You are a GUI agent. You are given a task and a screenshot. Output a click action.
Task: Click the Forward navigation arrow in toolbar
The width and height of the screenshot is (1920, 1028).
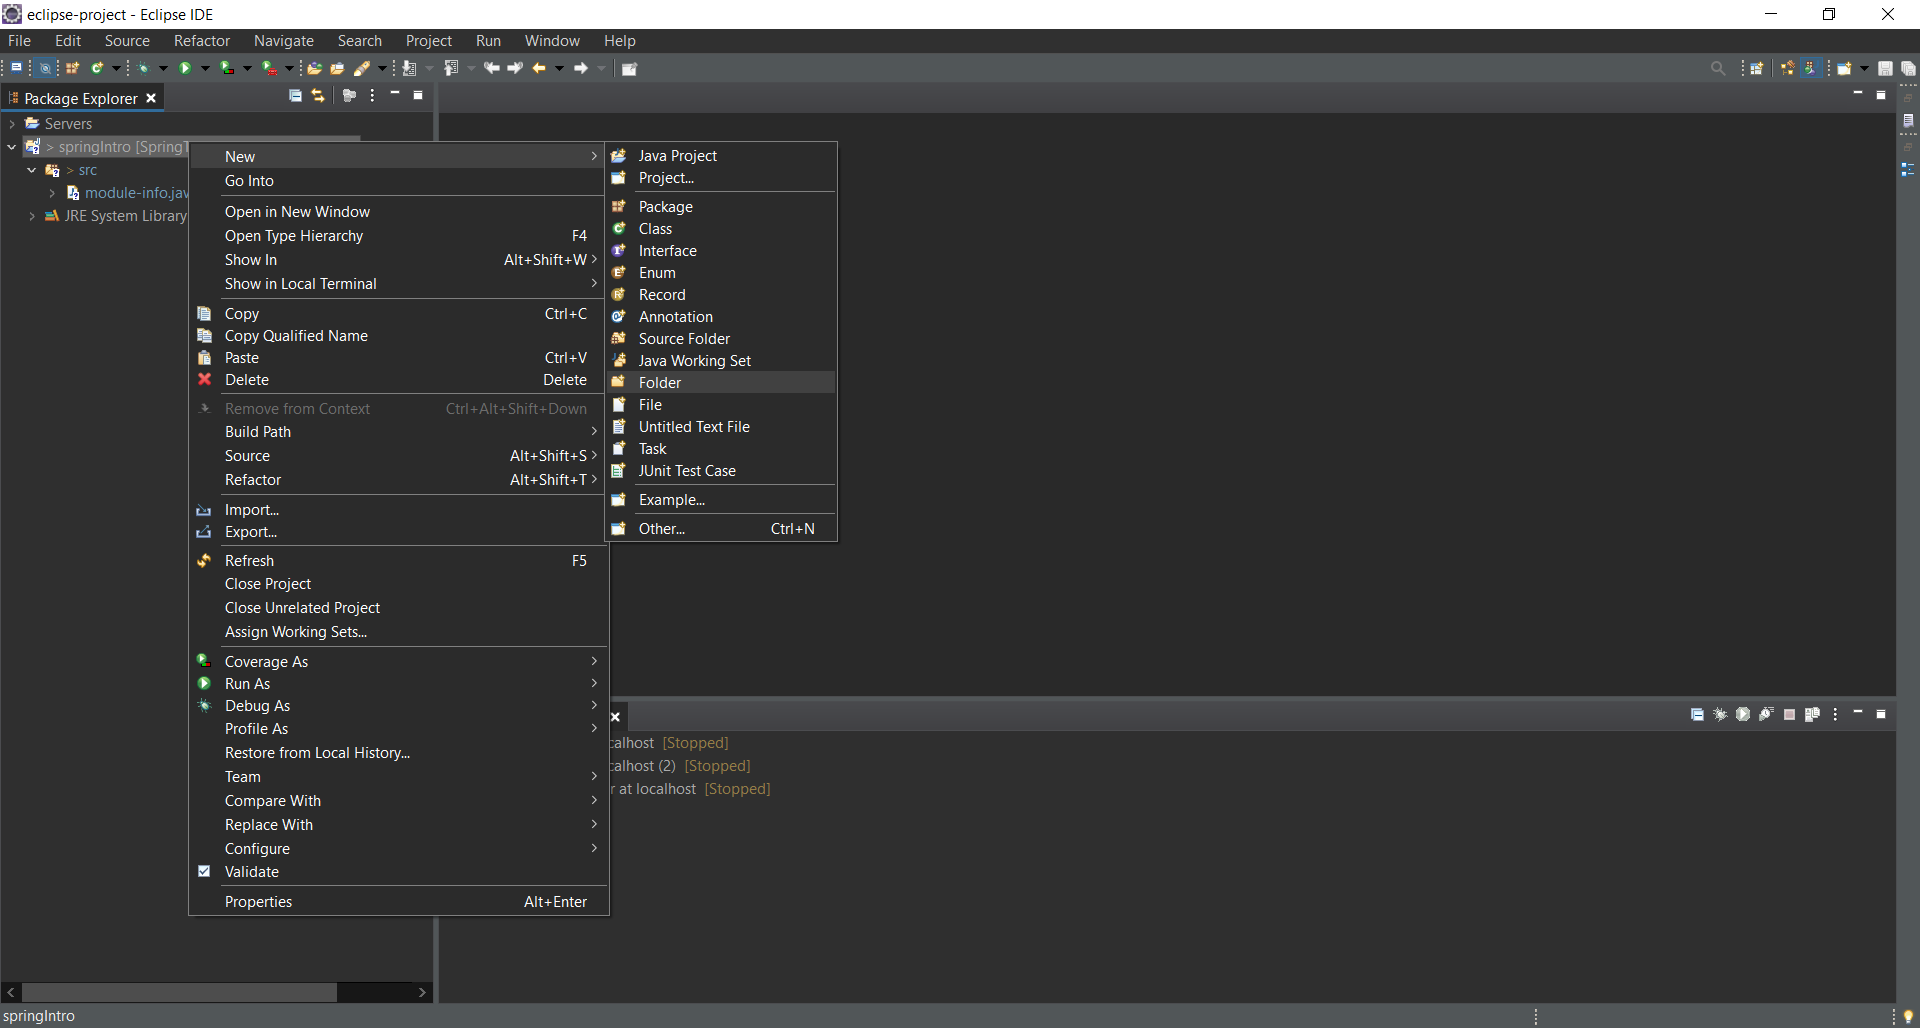pyautogui.click(x=581, y=68)
